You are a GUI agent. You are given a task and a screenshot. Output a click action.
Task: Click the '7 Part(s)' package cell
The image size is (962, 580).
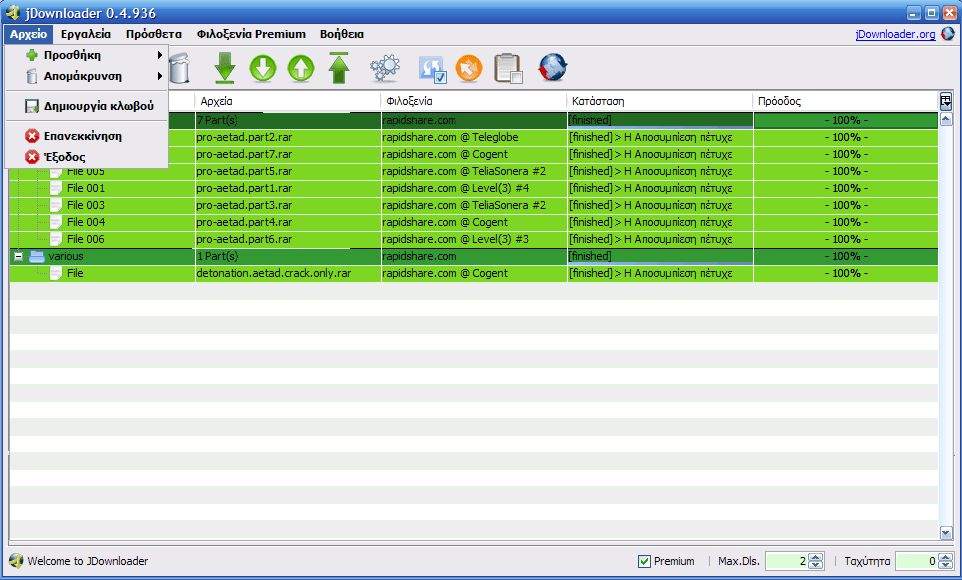pyautogui.click(x=288, y=120)
